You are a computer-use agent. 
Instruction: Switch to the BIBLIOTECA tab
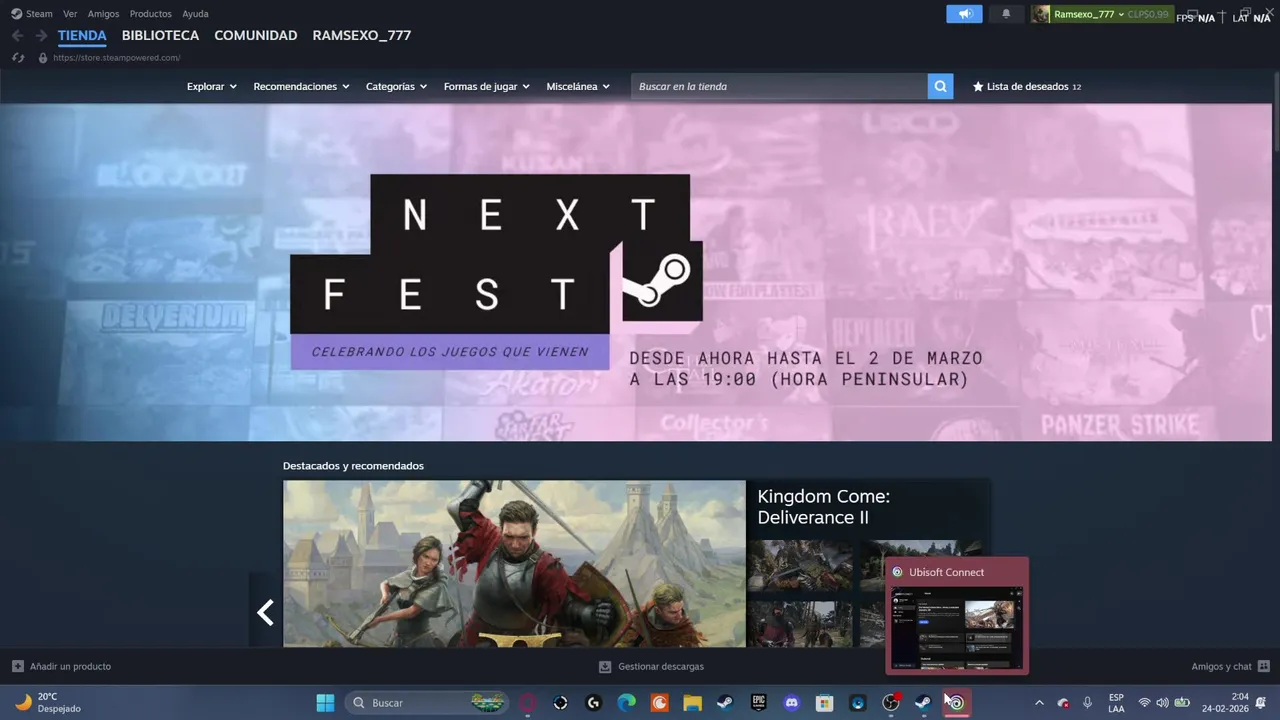160,35
